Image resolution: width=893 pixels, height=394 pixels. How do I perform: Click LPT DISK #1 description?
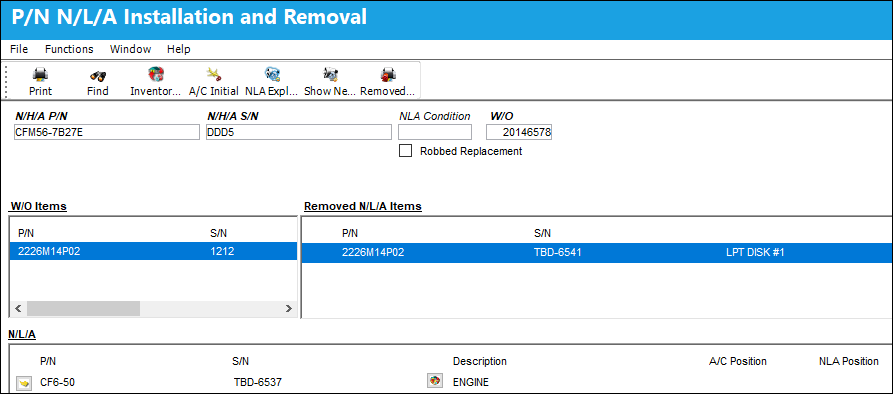coord(755,252)
